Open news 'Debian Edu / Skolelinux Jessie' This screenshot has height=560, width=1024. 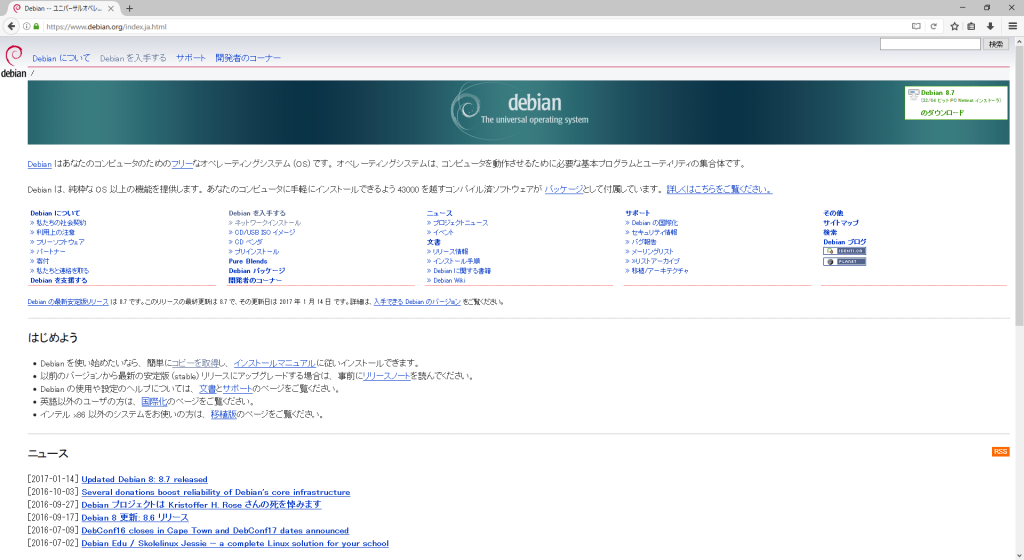click(235, 543)
